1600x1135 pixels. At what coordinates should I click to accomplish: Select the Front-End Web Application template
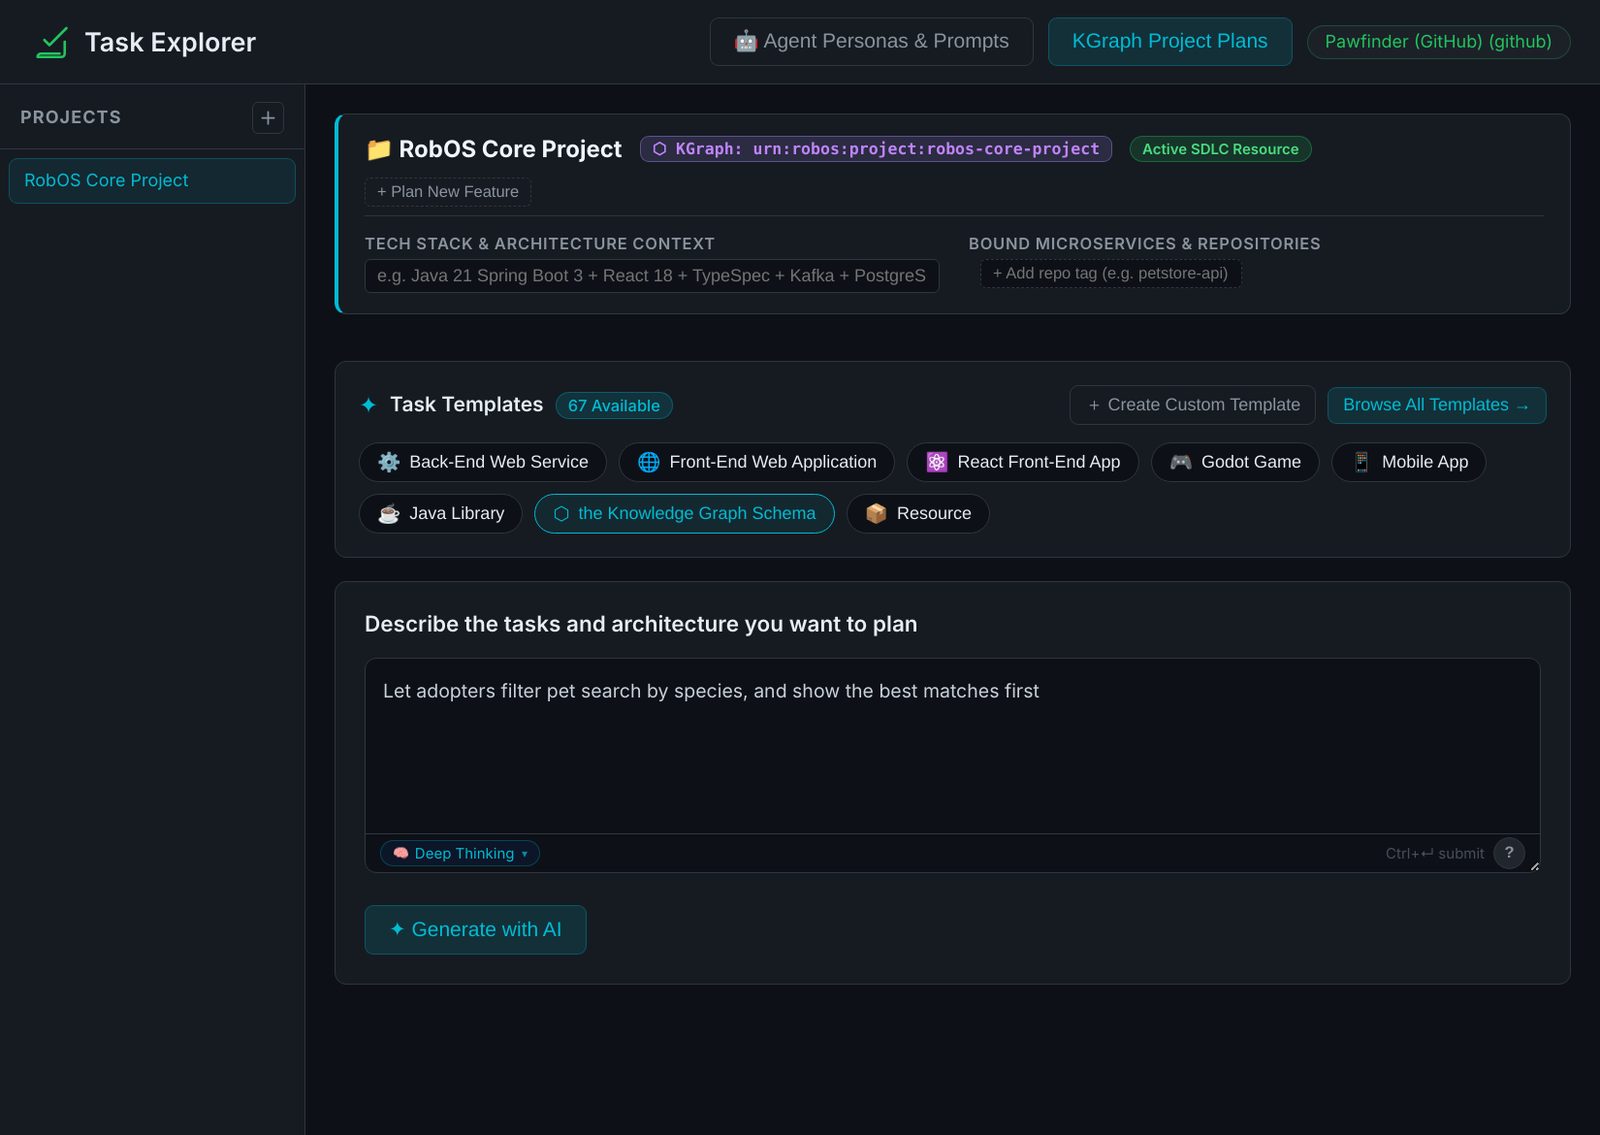[757, 462]
